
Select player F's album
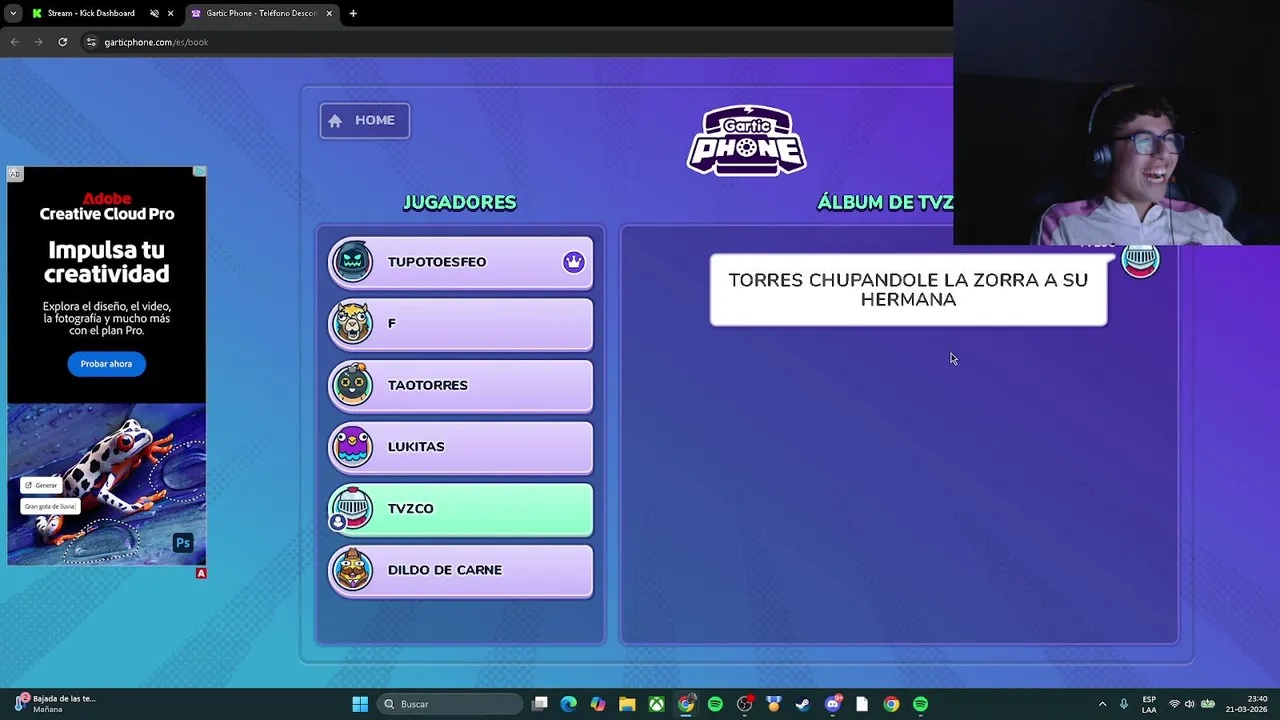pos(460,324)
